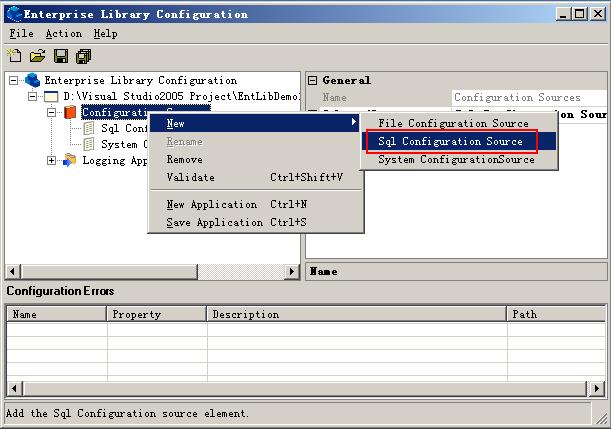Expand the Logging Application Block node
Image resolution: width=611 pixels, height=429 pixels.
52,160
